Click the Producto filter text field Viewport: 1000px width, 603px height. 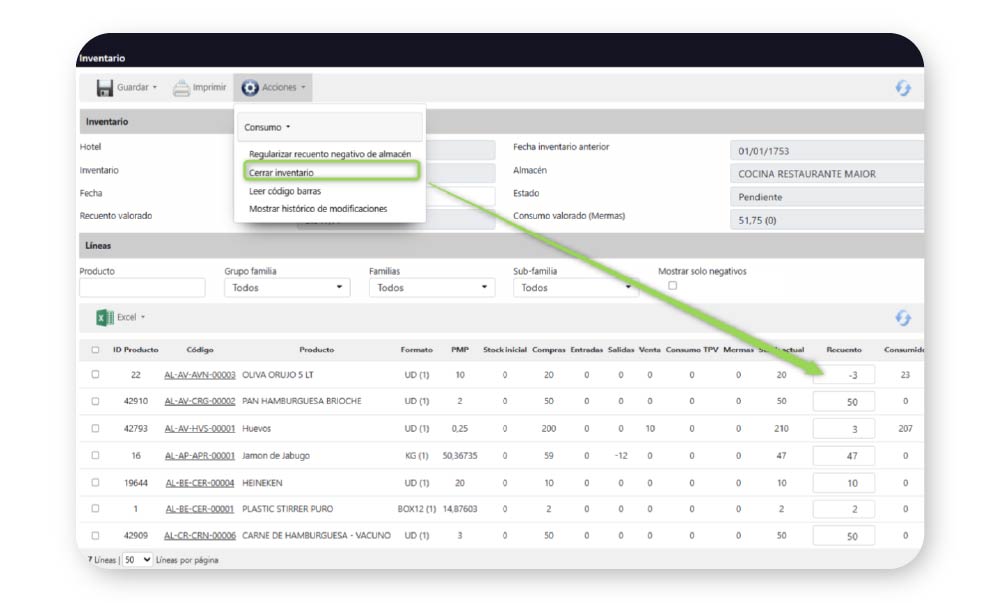coord(142,288)
